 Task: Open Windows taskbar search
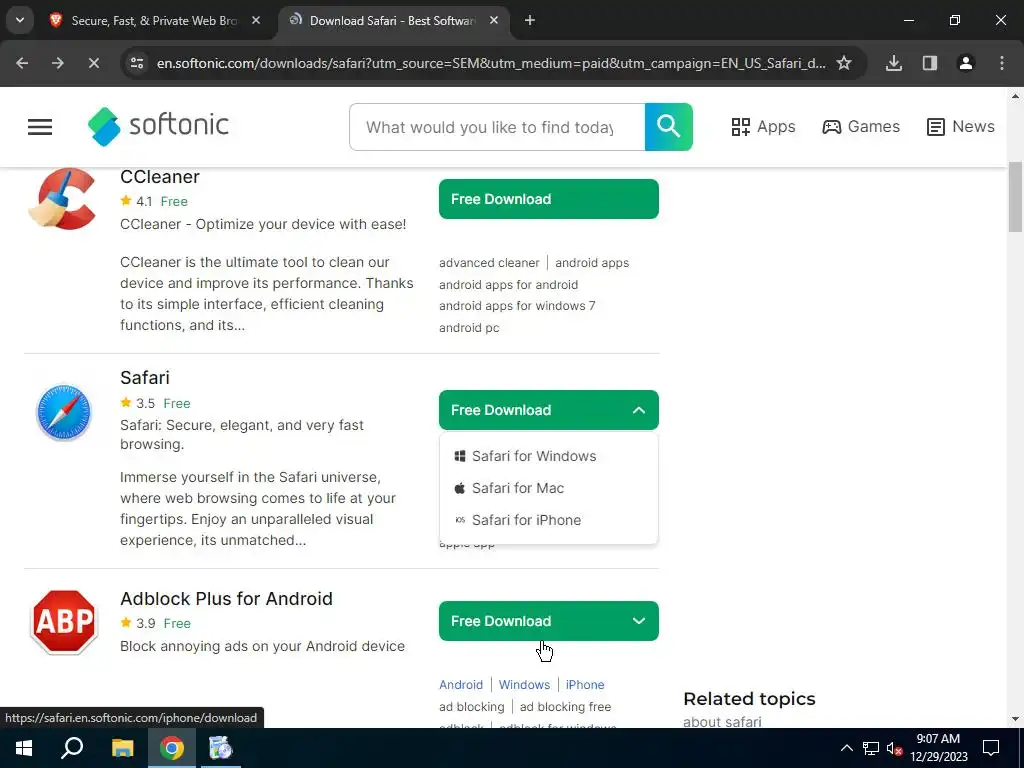(x=72, y=748)
